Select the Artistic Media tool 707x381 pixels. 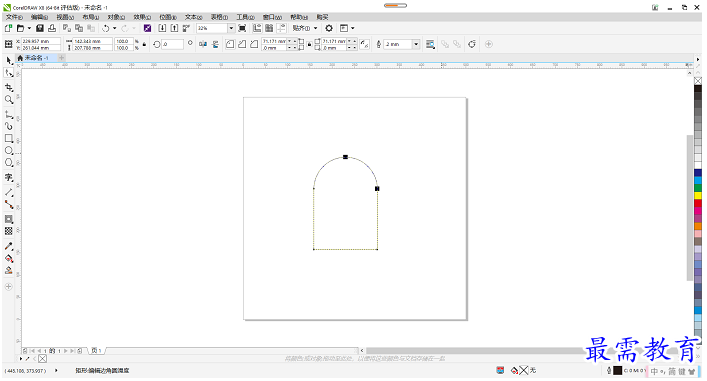pos(9,126)
